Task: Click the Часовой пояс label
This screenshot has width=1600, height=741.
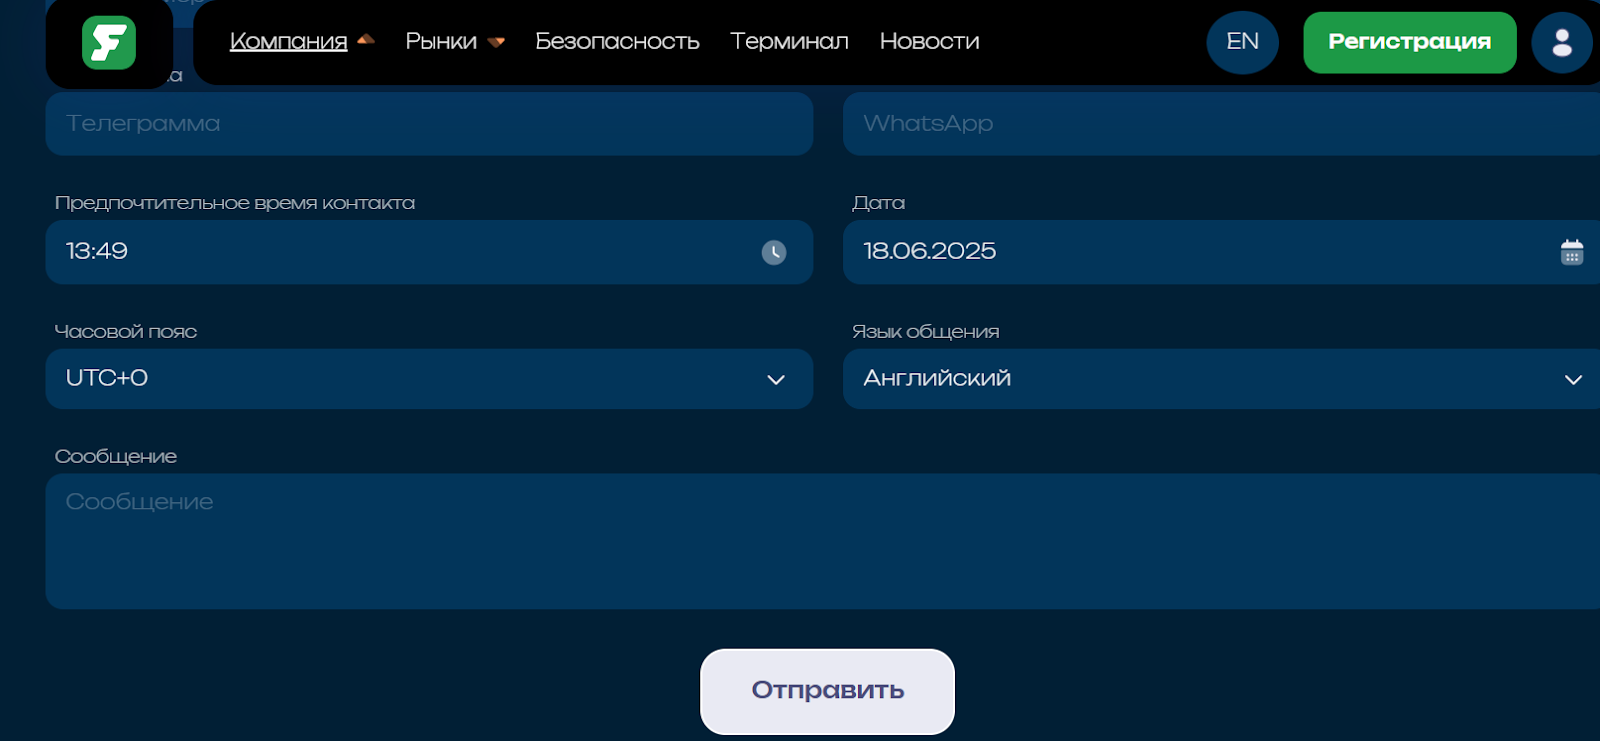Action: [126, 331]
